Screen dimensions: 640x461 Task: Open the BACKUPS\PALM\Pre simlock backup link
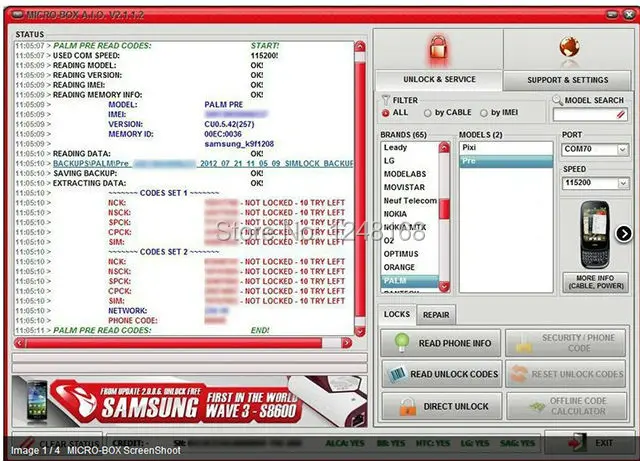203,164
